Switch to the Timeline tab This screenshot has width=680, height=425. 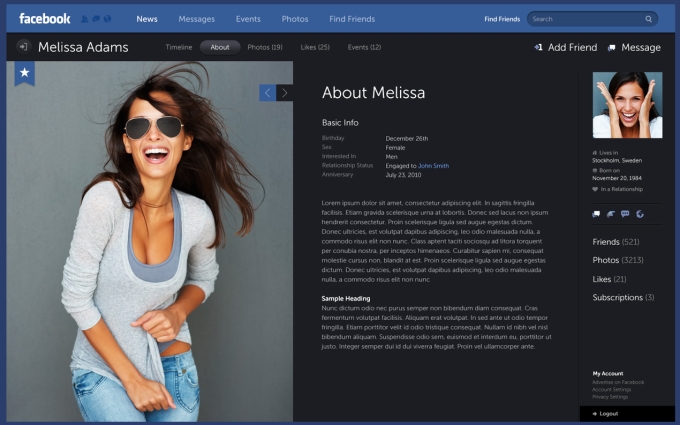tap(179, 47)
